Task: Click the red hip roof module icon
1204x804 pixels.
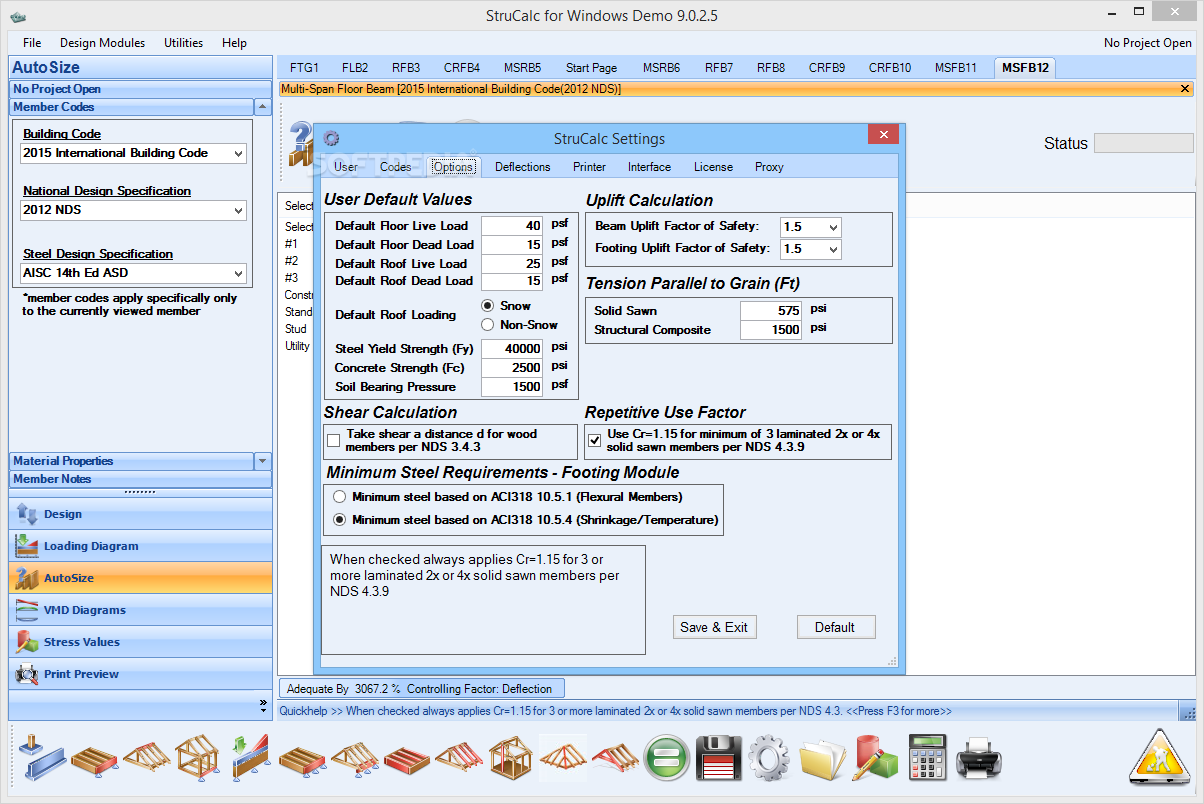Action: point(615,758)
